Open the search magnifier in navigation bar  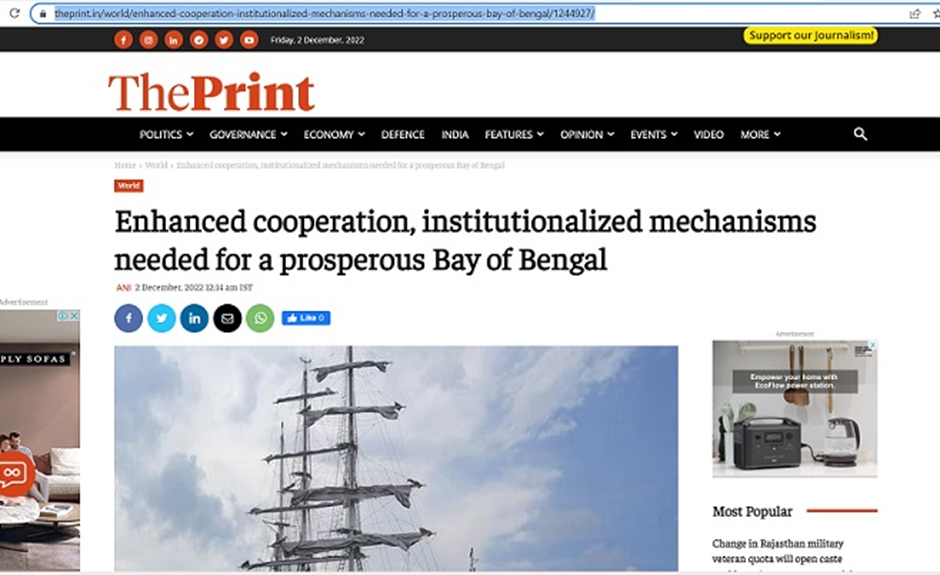tap(860, 134)
